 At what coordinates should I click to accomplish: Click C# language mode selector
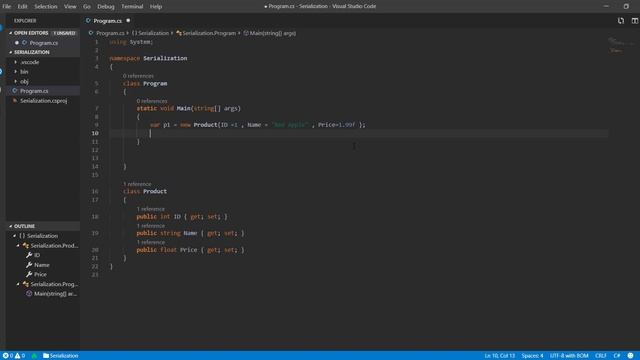point(617,356)
